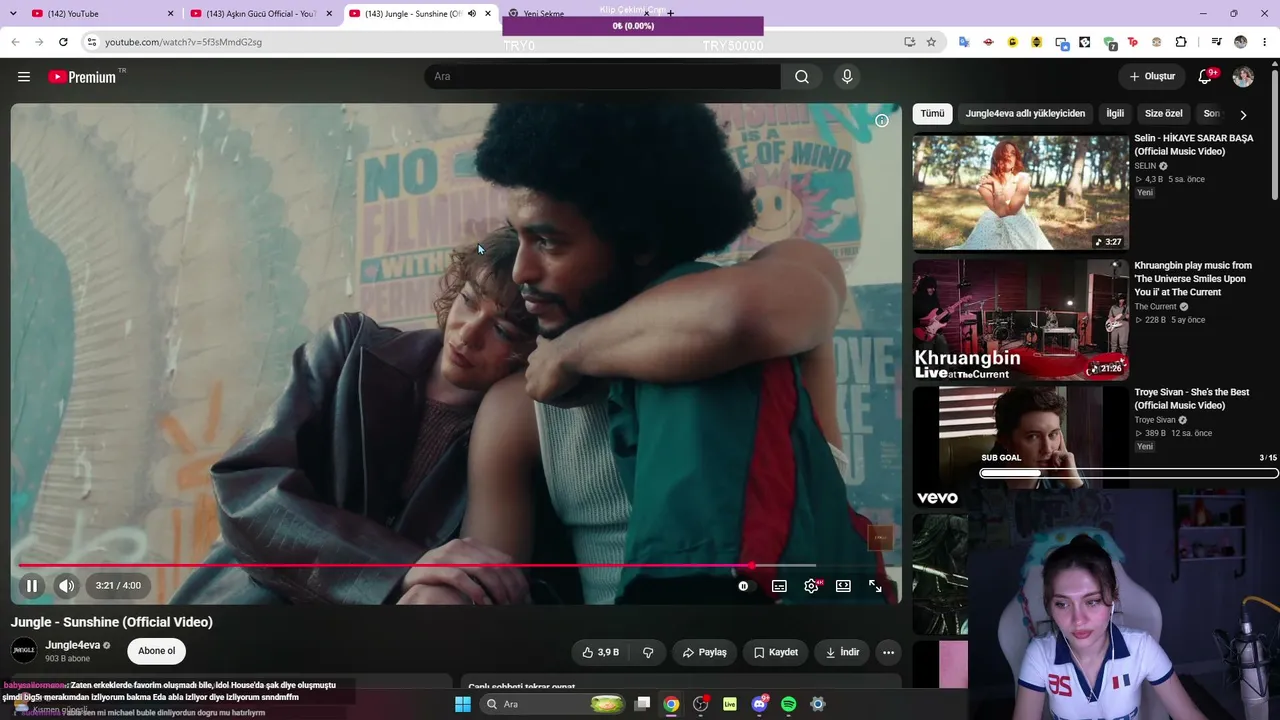Viewport: 1280px width, 720px height.
Task: View site information icon in address bar
Action: [91, 42]
